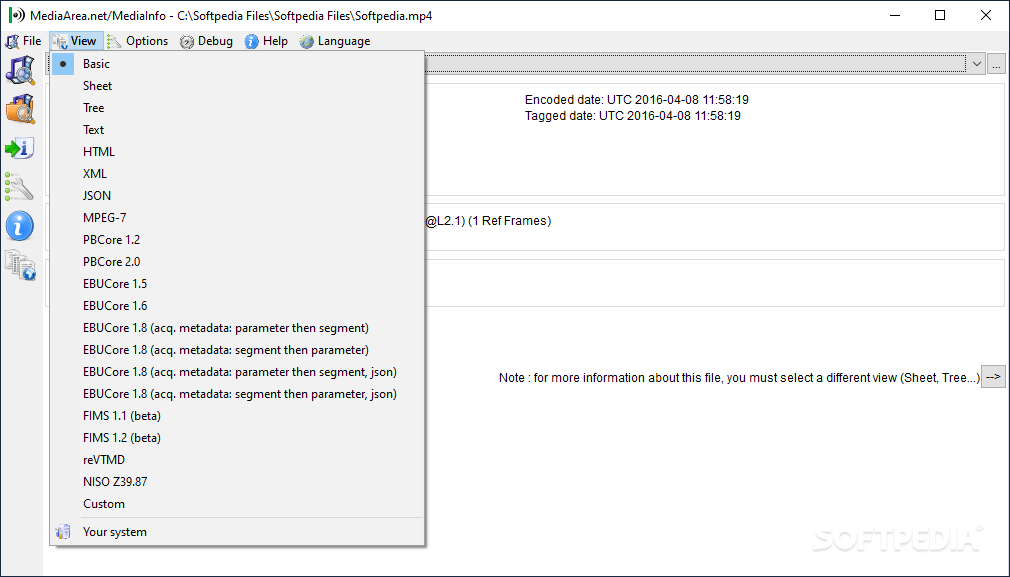1010x577 pixels.
Task: Click the website documents sidebar icon
Action: [20, 265]
